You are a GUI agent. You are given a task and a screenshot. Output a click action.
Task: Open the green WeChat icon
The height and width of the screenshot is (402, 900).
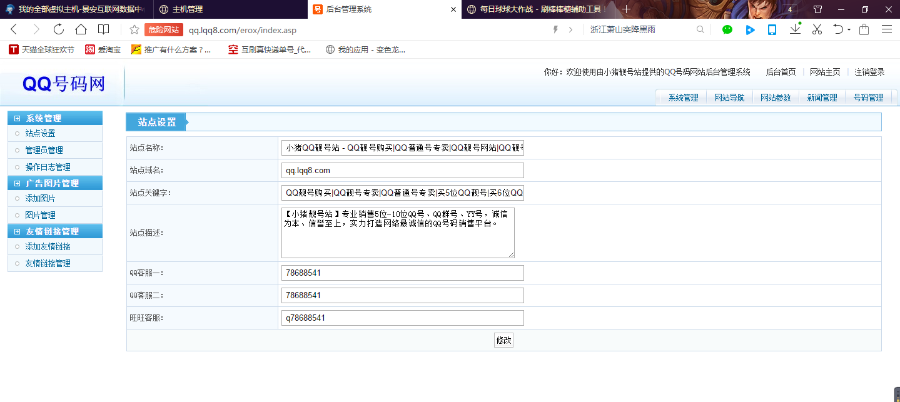(727, 30)
